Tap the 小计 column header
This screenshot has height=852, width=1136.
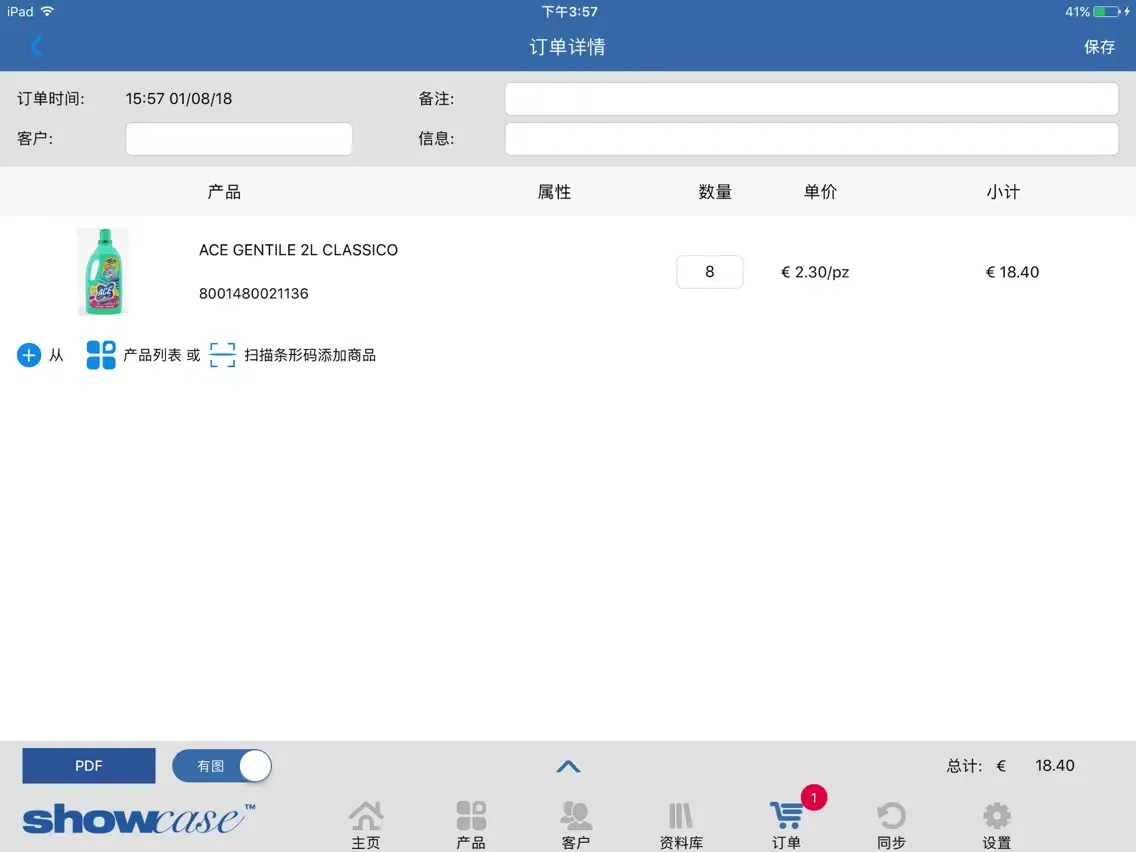pos(1003,192)
